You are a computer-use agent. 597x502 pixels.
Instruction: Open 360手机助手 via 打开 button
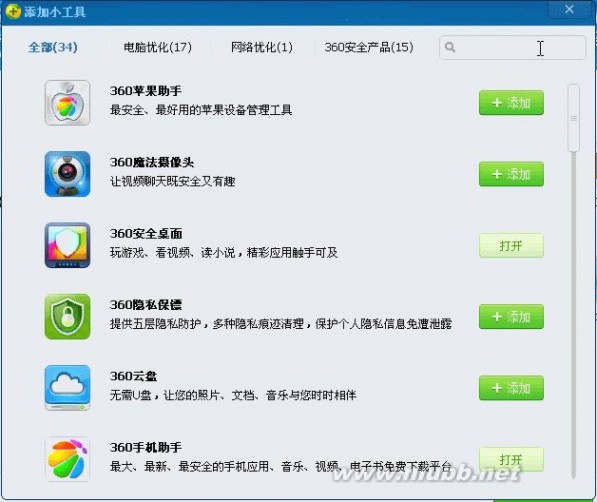pos(511,459)
